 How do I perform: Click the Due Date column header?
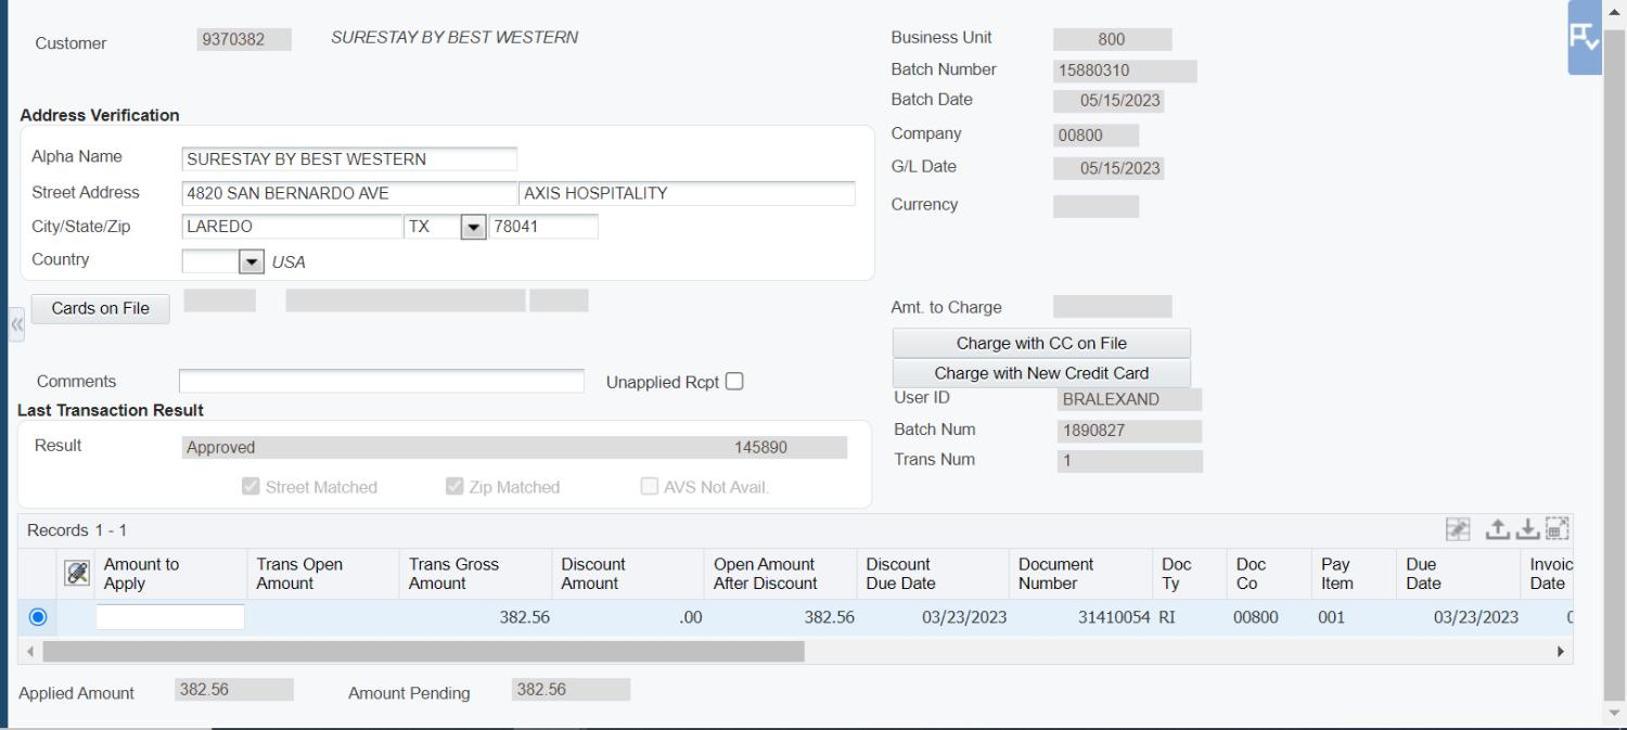tap(1459, 574)
